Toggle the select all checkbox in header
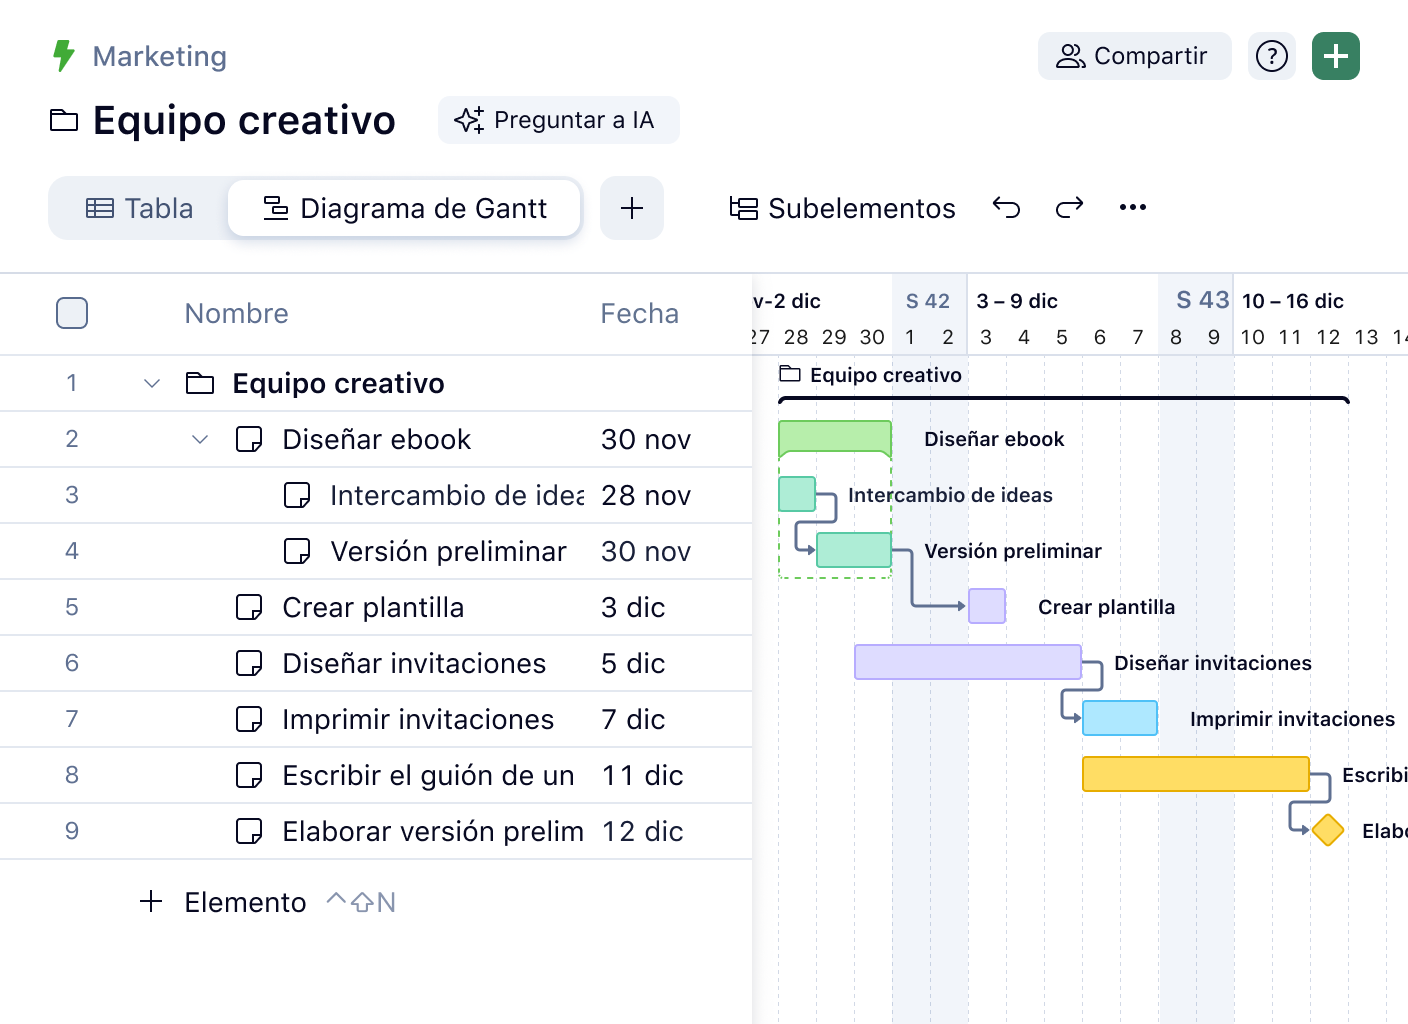 (x=72, y=313)
